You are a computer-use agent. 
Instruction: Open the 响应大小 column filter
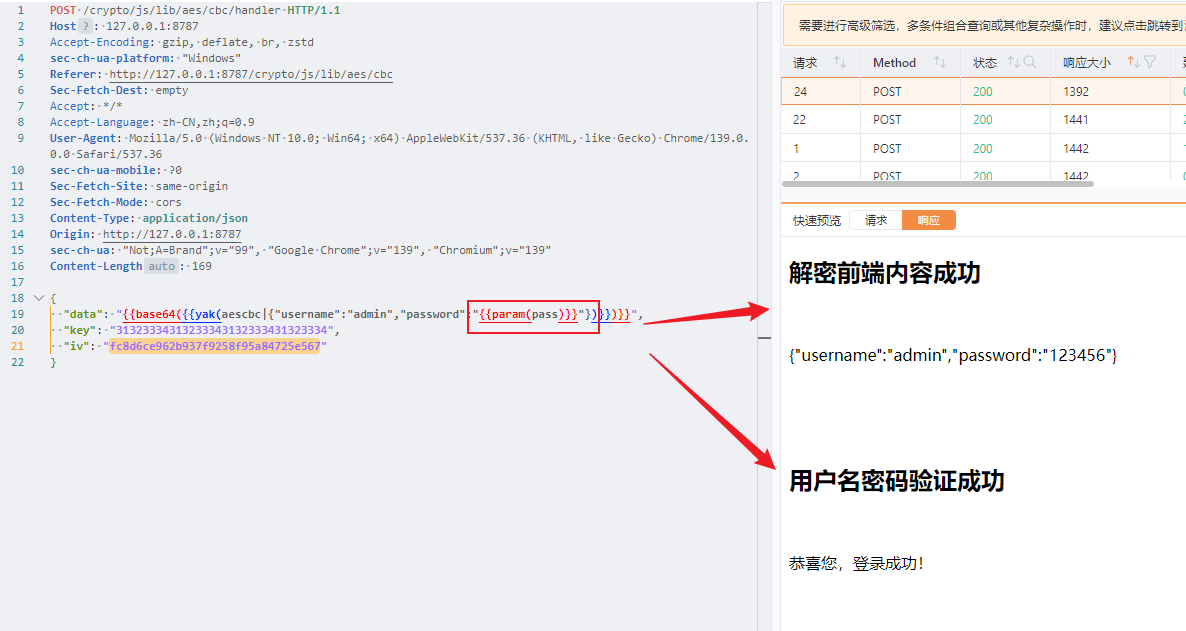click(x=1150, y=62)
